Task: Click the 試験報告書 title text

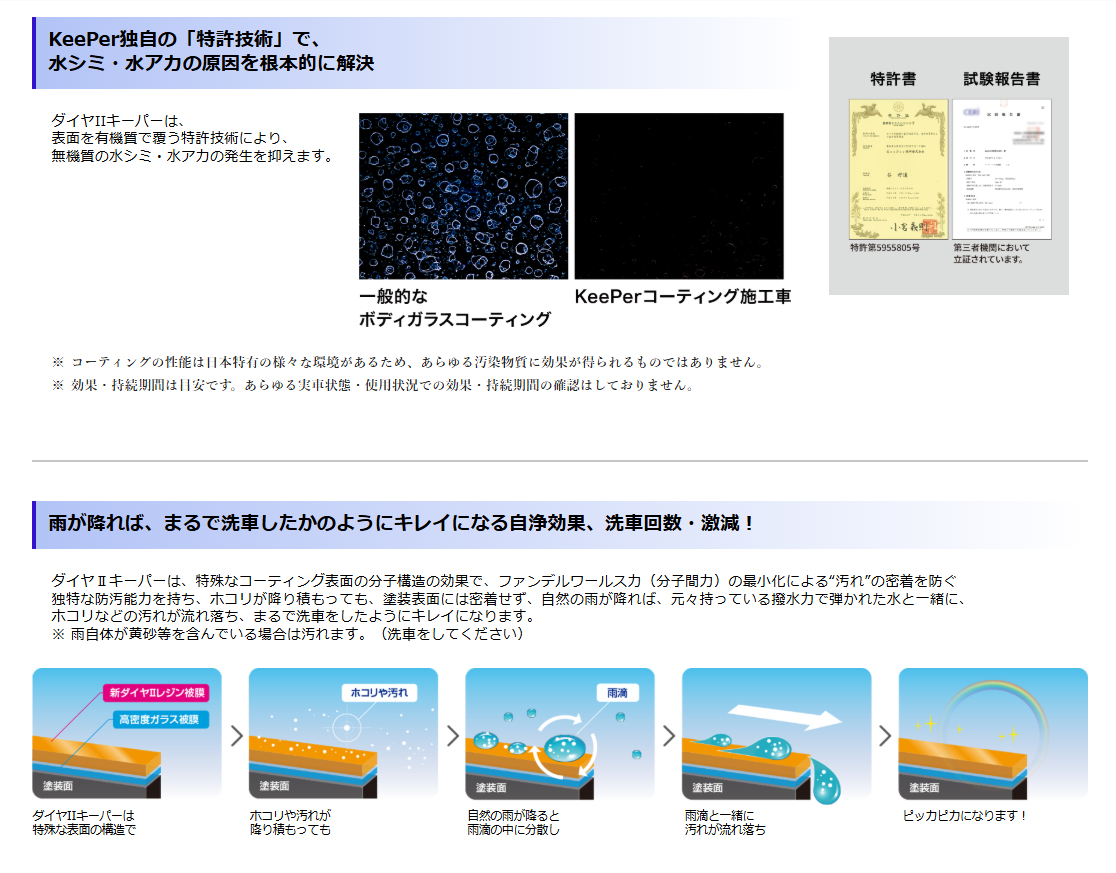Action: [1001, 79]
